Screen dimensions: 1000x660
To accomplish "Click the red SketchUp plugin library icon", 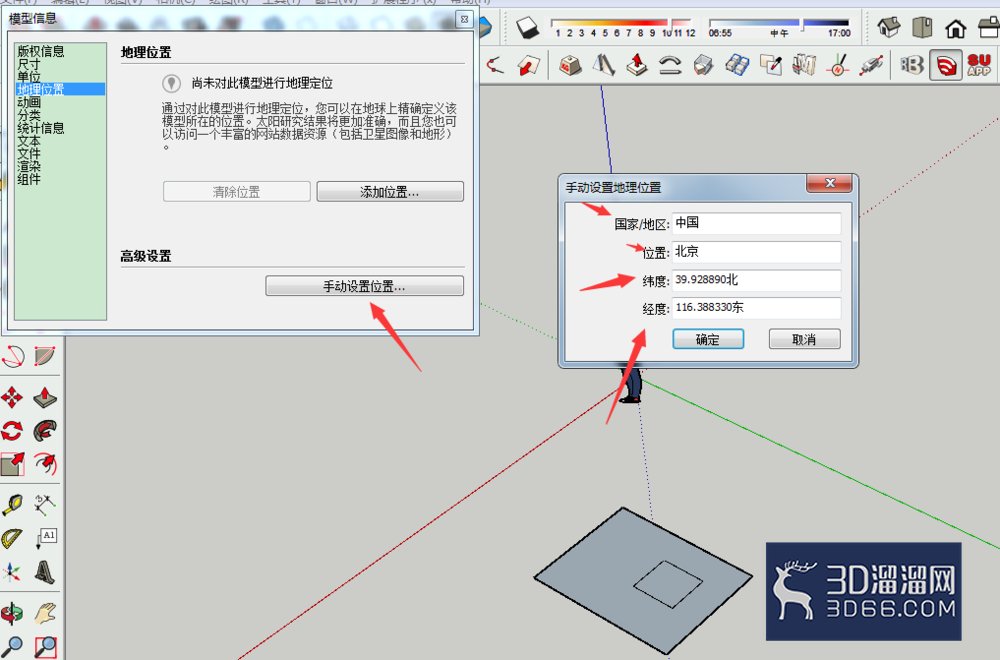I will point(946,64).
